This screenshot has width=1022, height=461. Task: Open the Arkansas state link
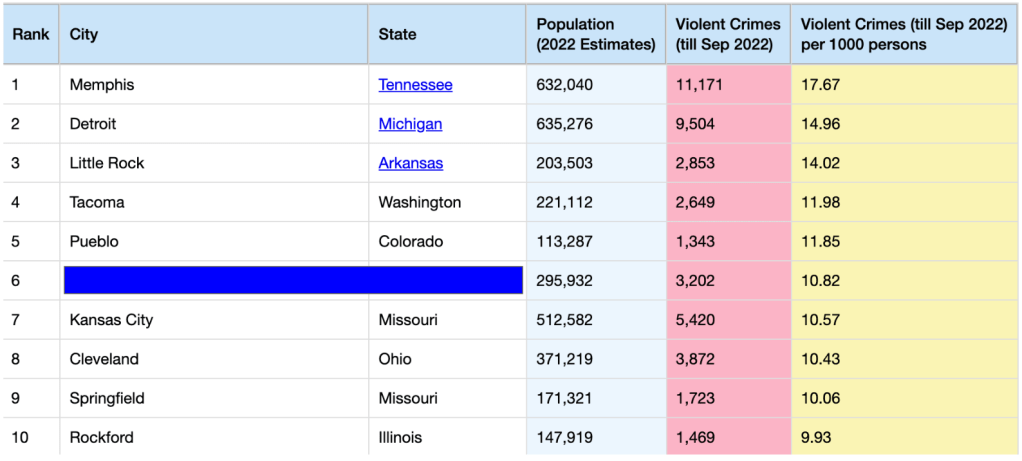410,163
